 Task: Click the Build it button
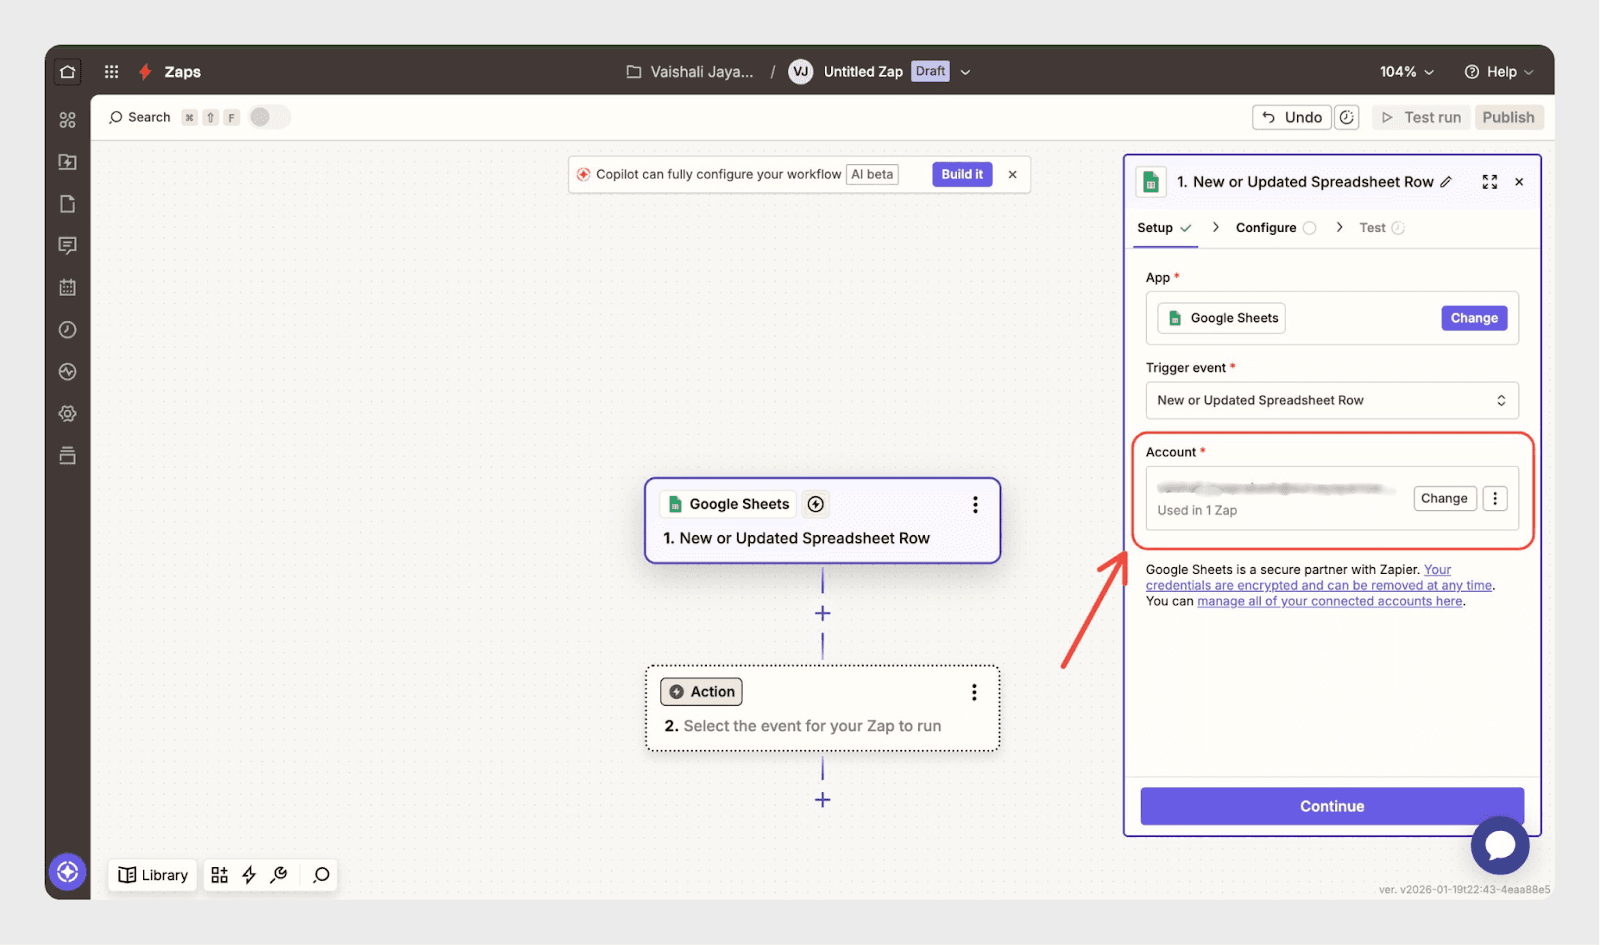click(x=961, y=175)
